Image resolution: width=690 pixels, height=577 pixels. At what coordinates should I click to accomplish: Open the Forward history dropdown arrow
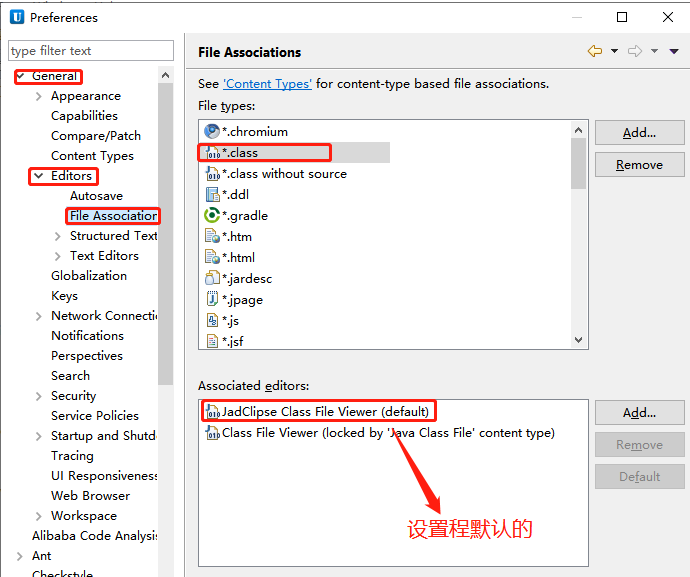point(654,51)
